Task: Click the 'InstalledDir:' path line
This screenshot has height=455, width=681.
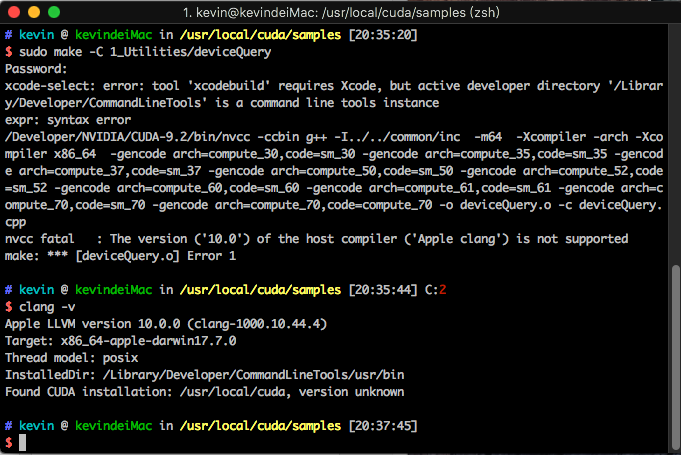Action: click(x=205, y=375)
